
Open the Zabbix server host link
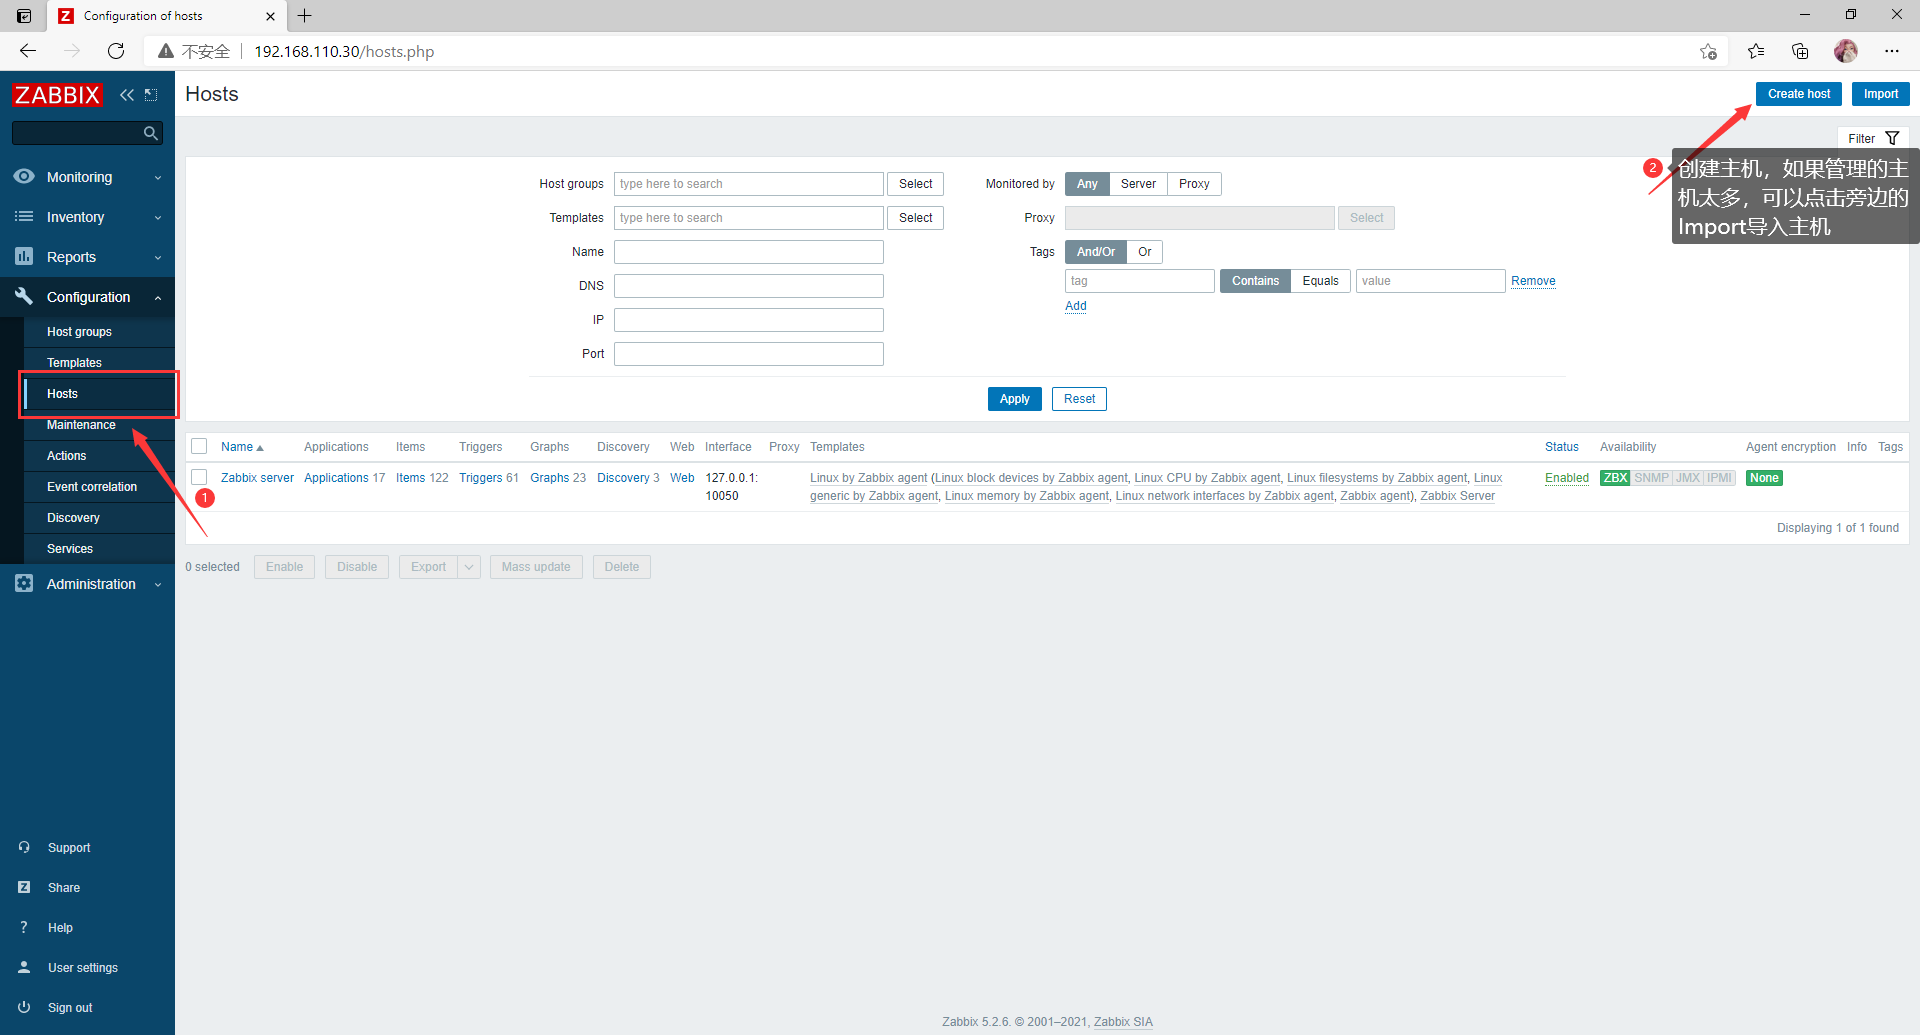click(x=257, y=478)
